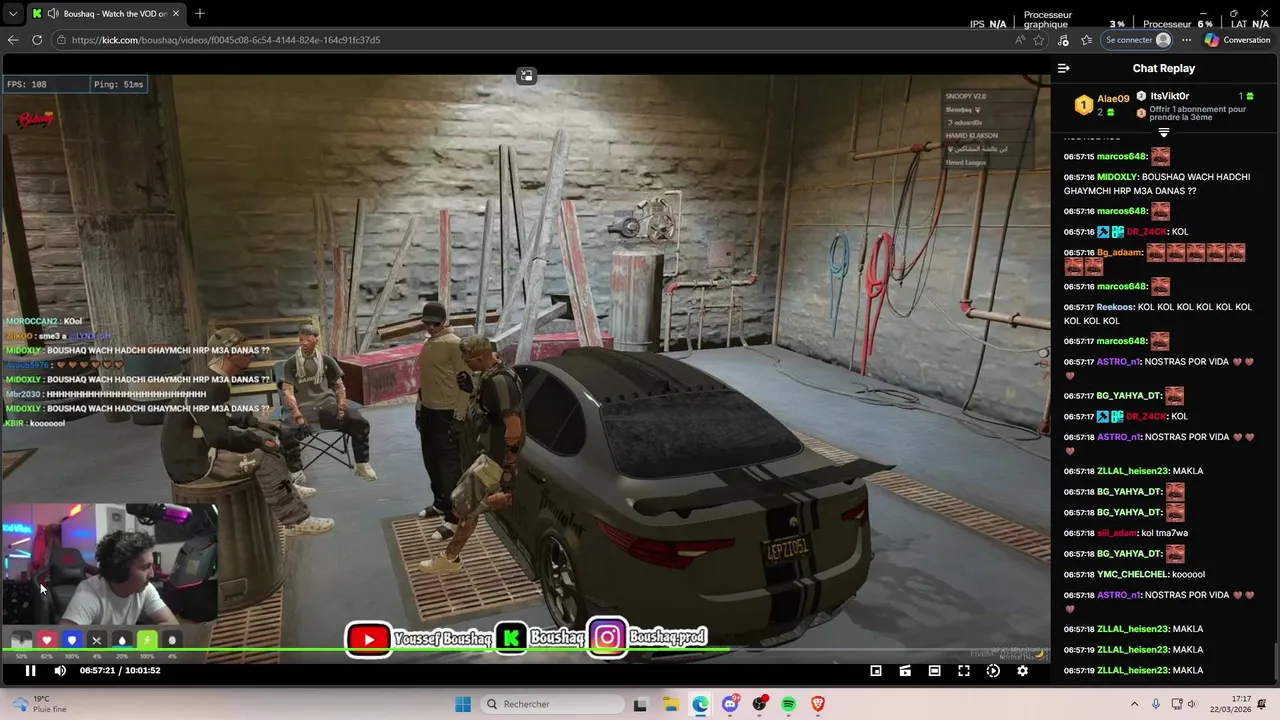Open username Reekoos in chat
This screenshot has width=1280, height=720.
(1115, 307)
